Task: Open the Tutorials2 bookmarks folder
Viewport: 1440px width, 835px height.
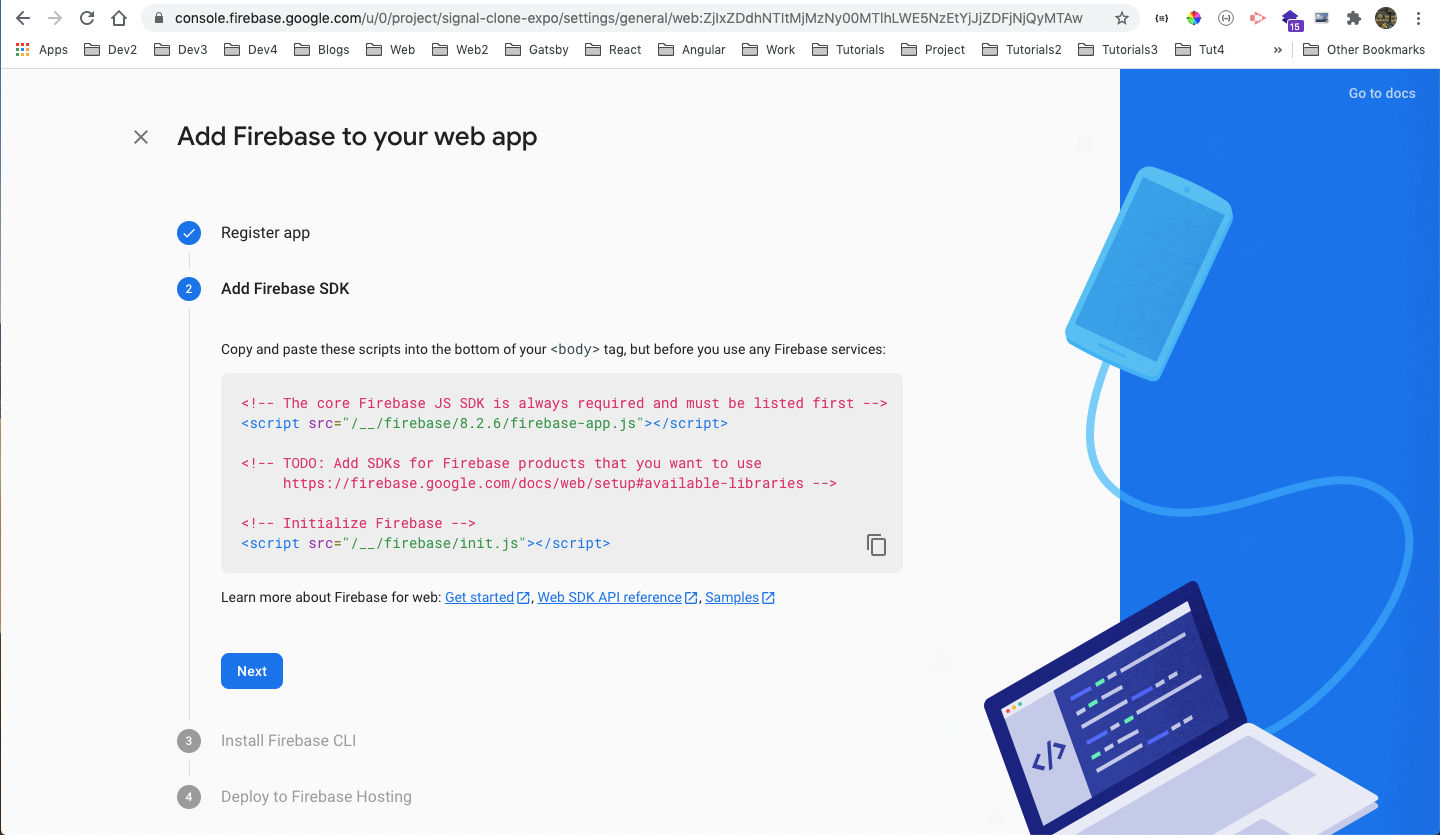Action: [1022, 49]
